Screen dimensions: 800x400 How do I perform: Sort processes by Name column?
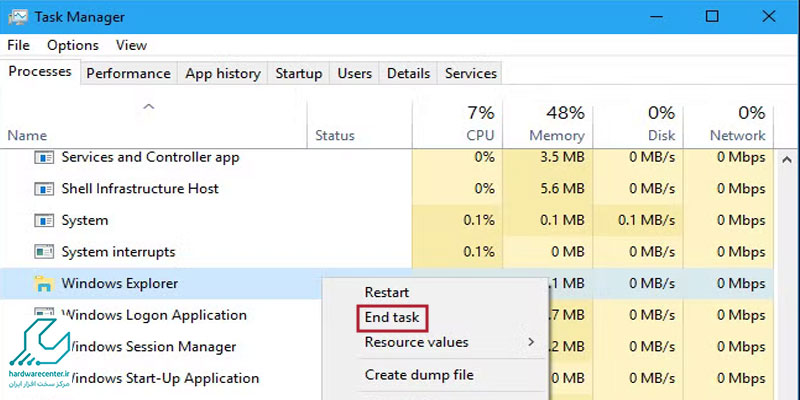click(x=27, y=136)
